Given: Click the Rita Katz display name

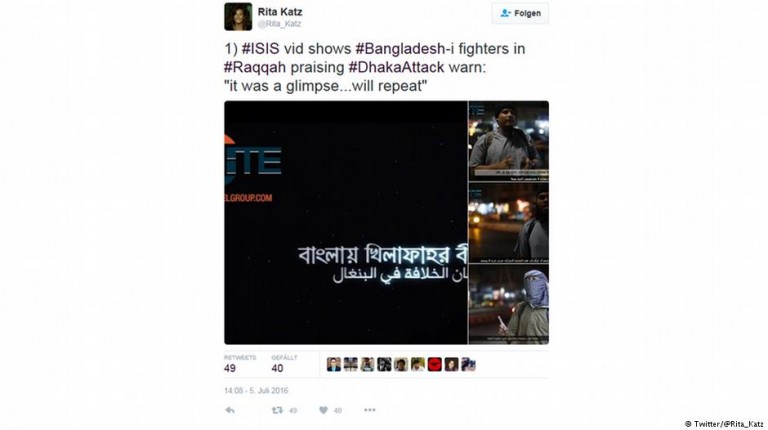Looking at the screenshot, I should 280,12.
